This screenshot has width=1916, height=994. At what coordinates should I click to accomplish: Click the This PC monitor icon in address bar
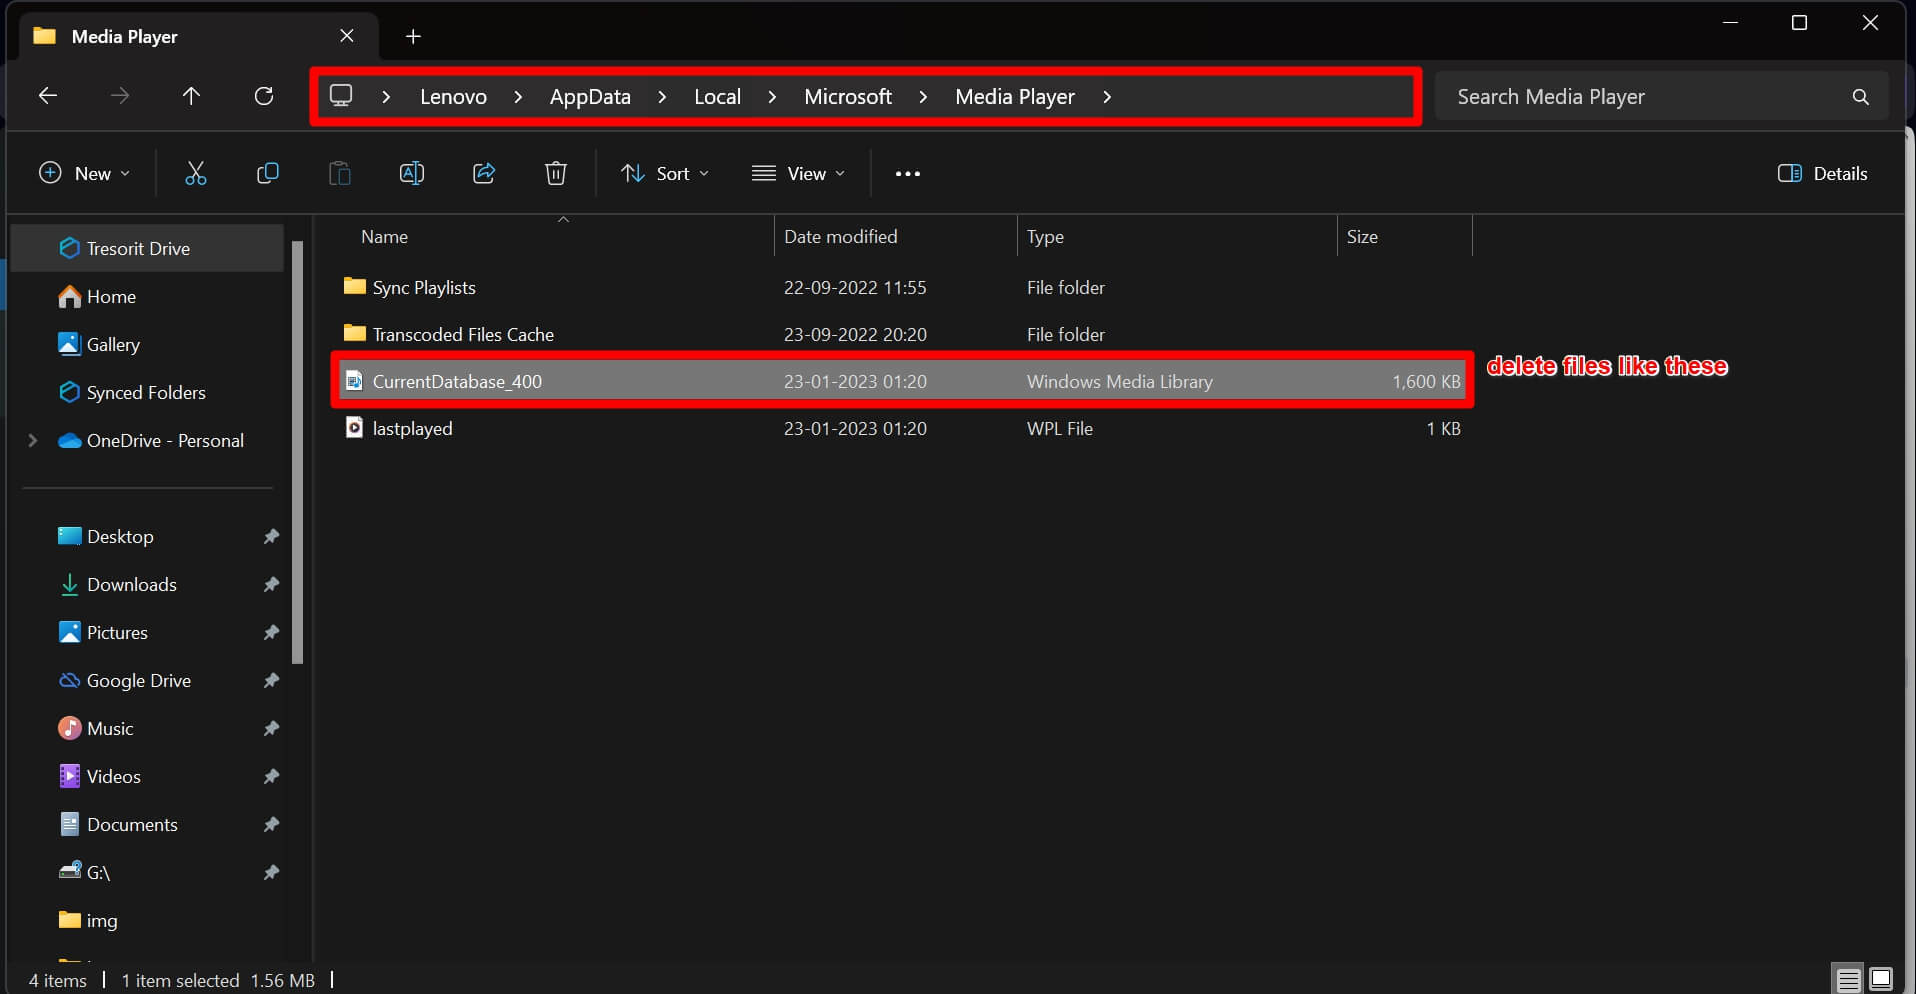[x=342, y=95]
